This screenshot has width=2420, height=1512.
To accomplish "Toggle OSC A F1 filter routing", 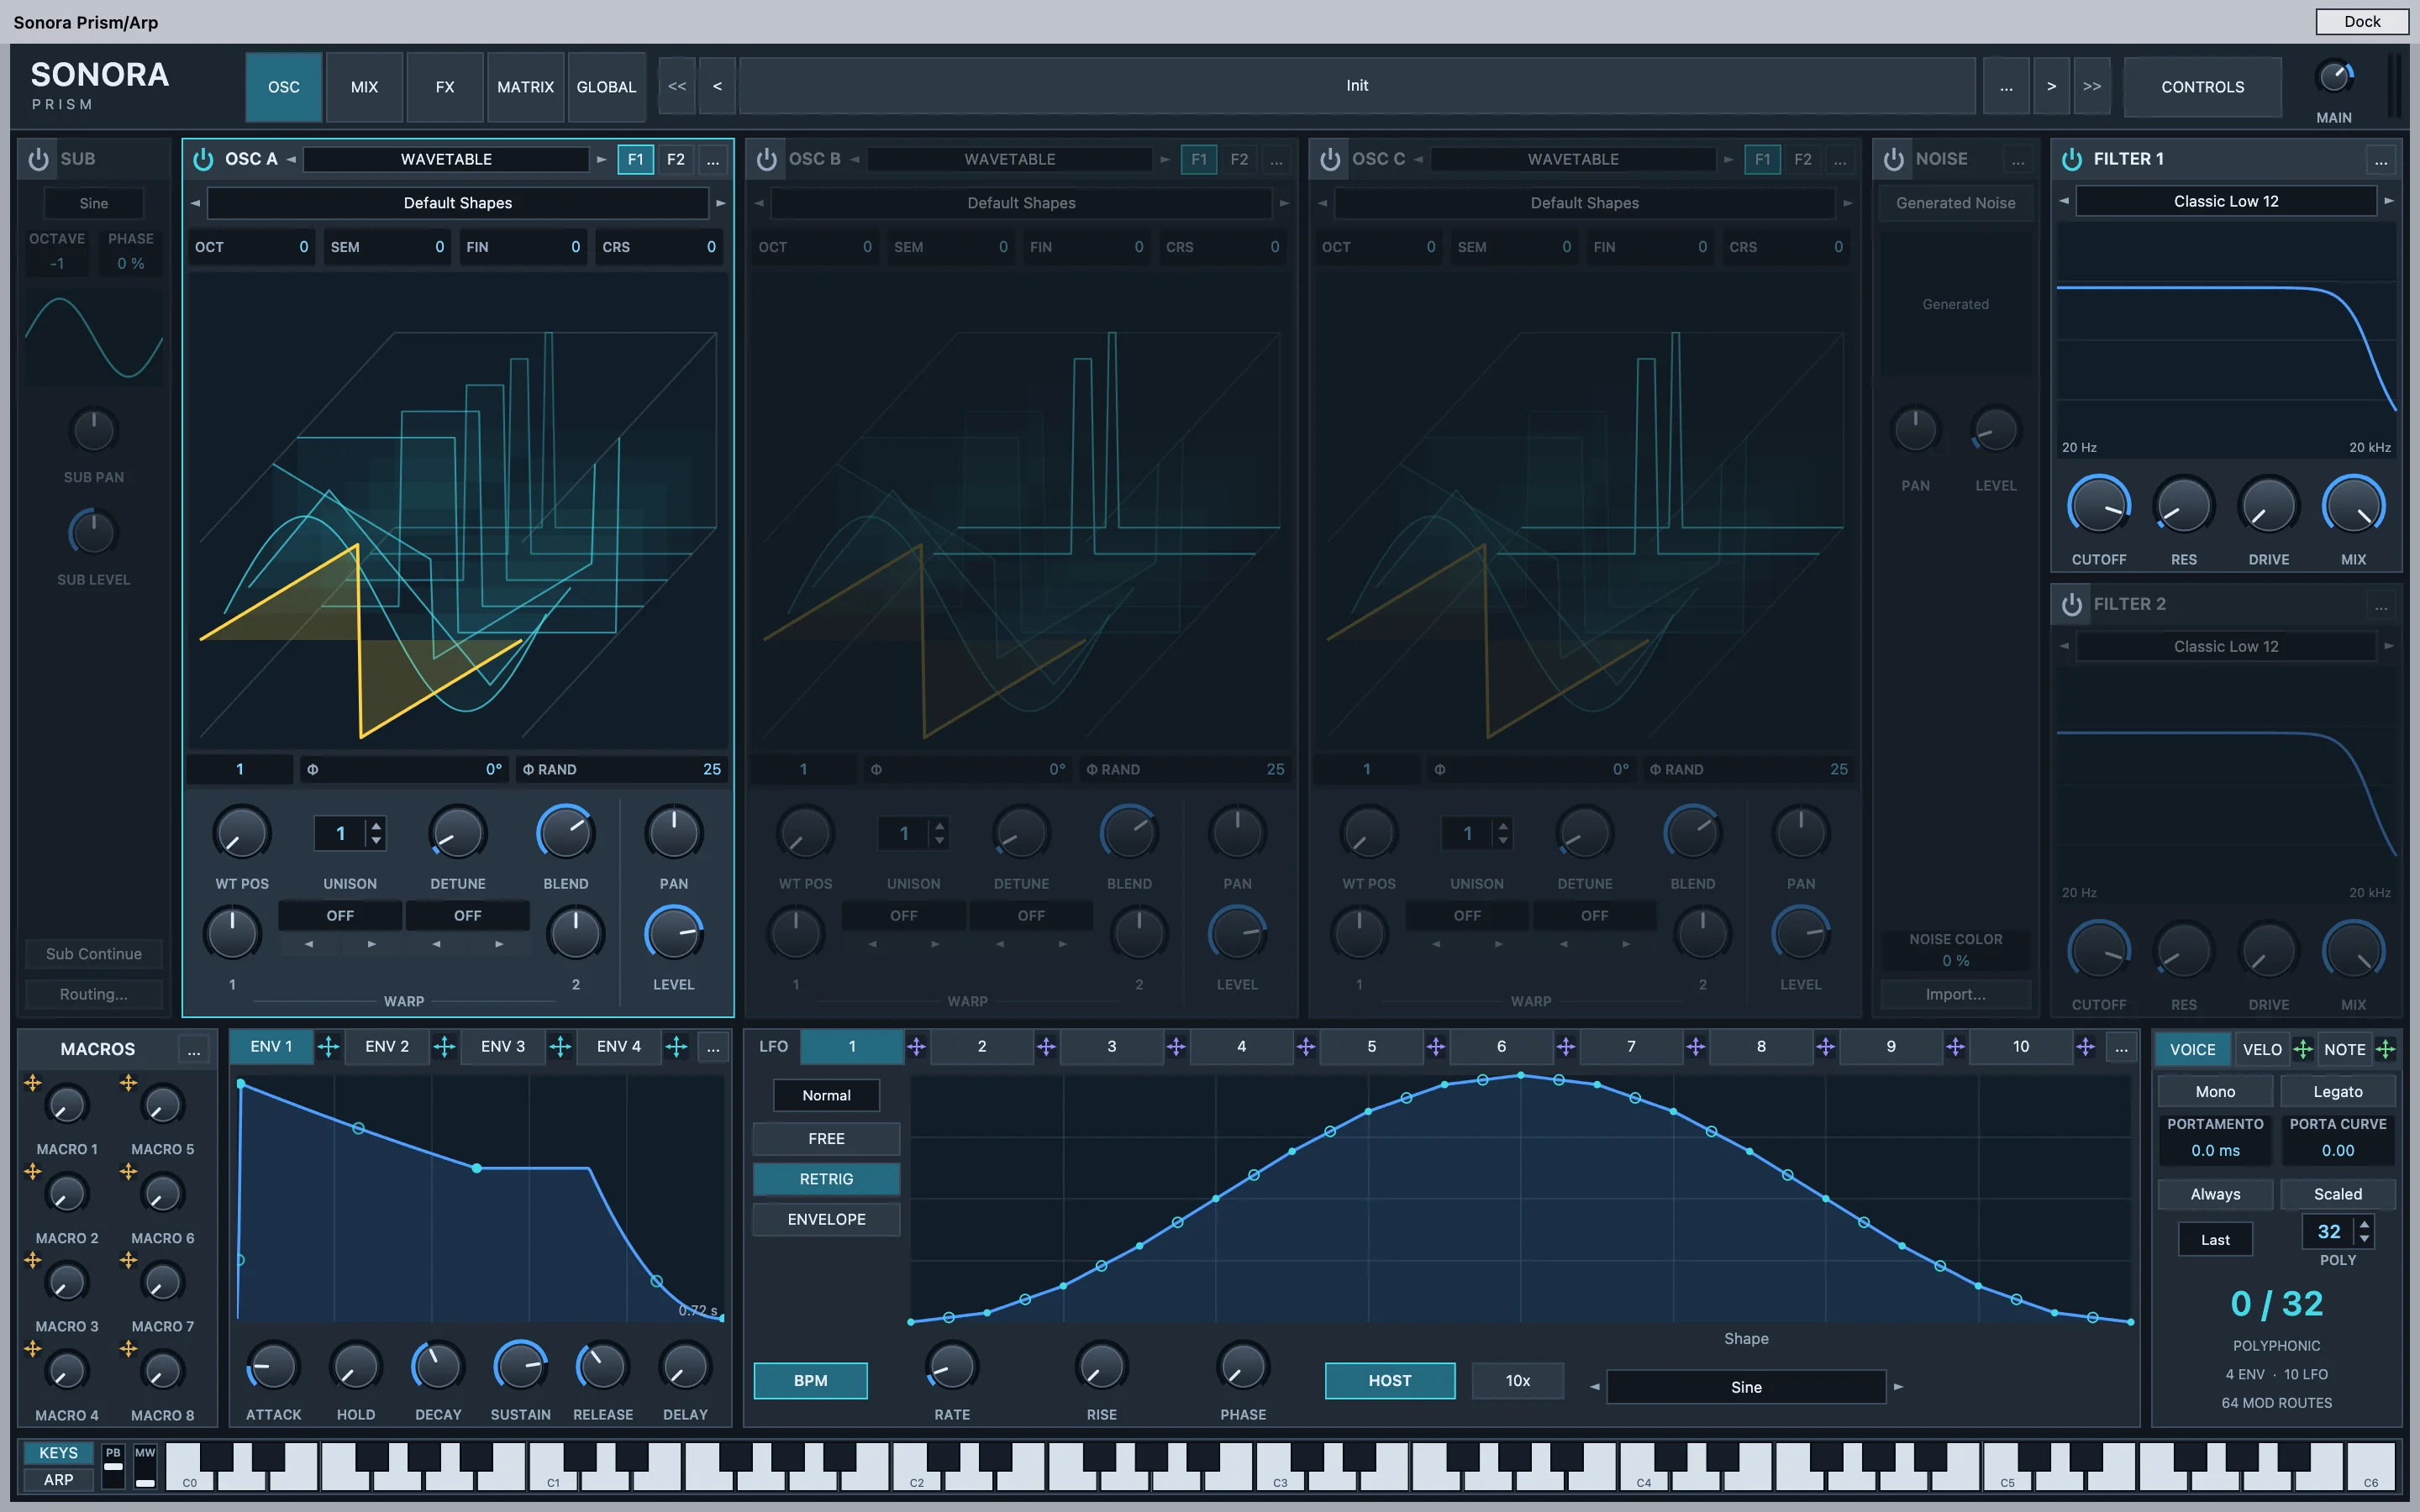I will pyautogui.click(x=635, y=159).
